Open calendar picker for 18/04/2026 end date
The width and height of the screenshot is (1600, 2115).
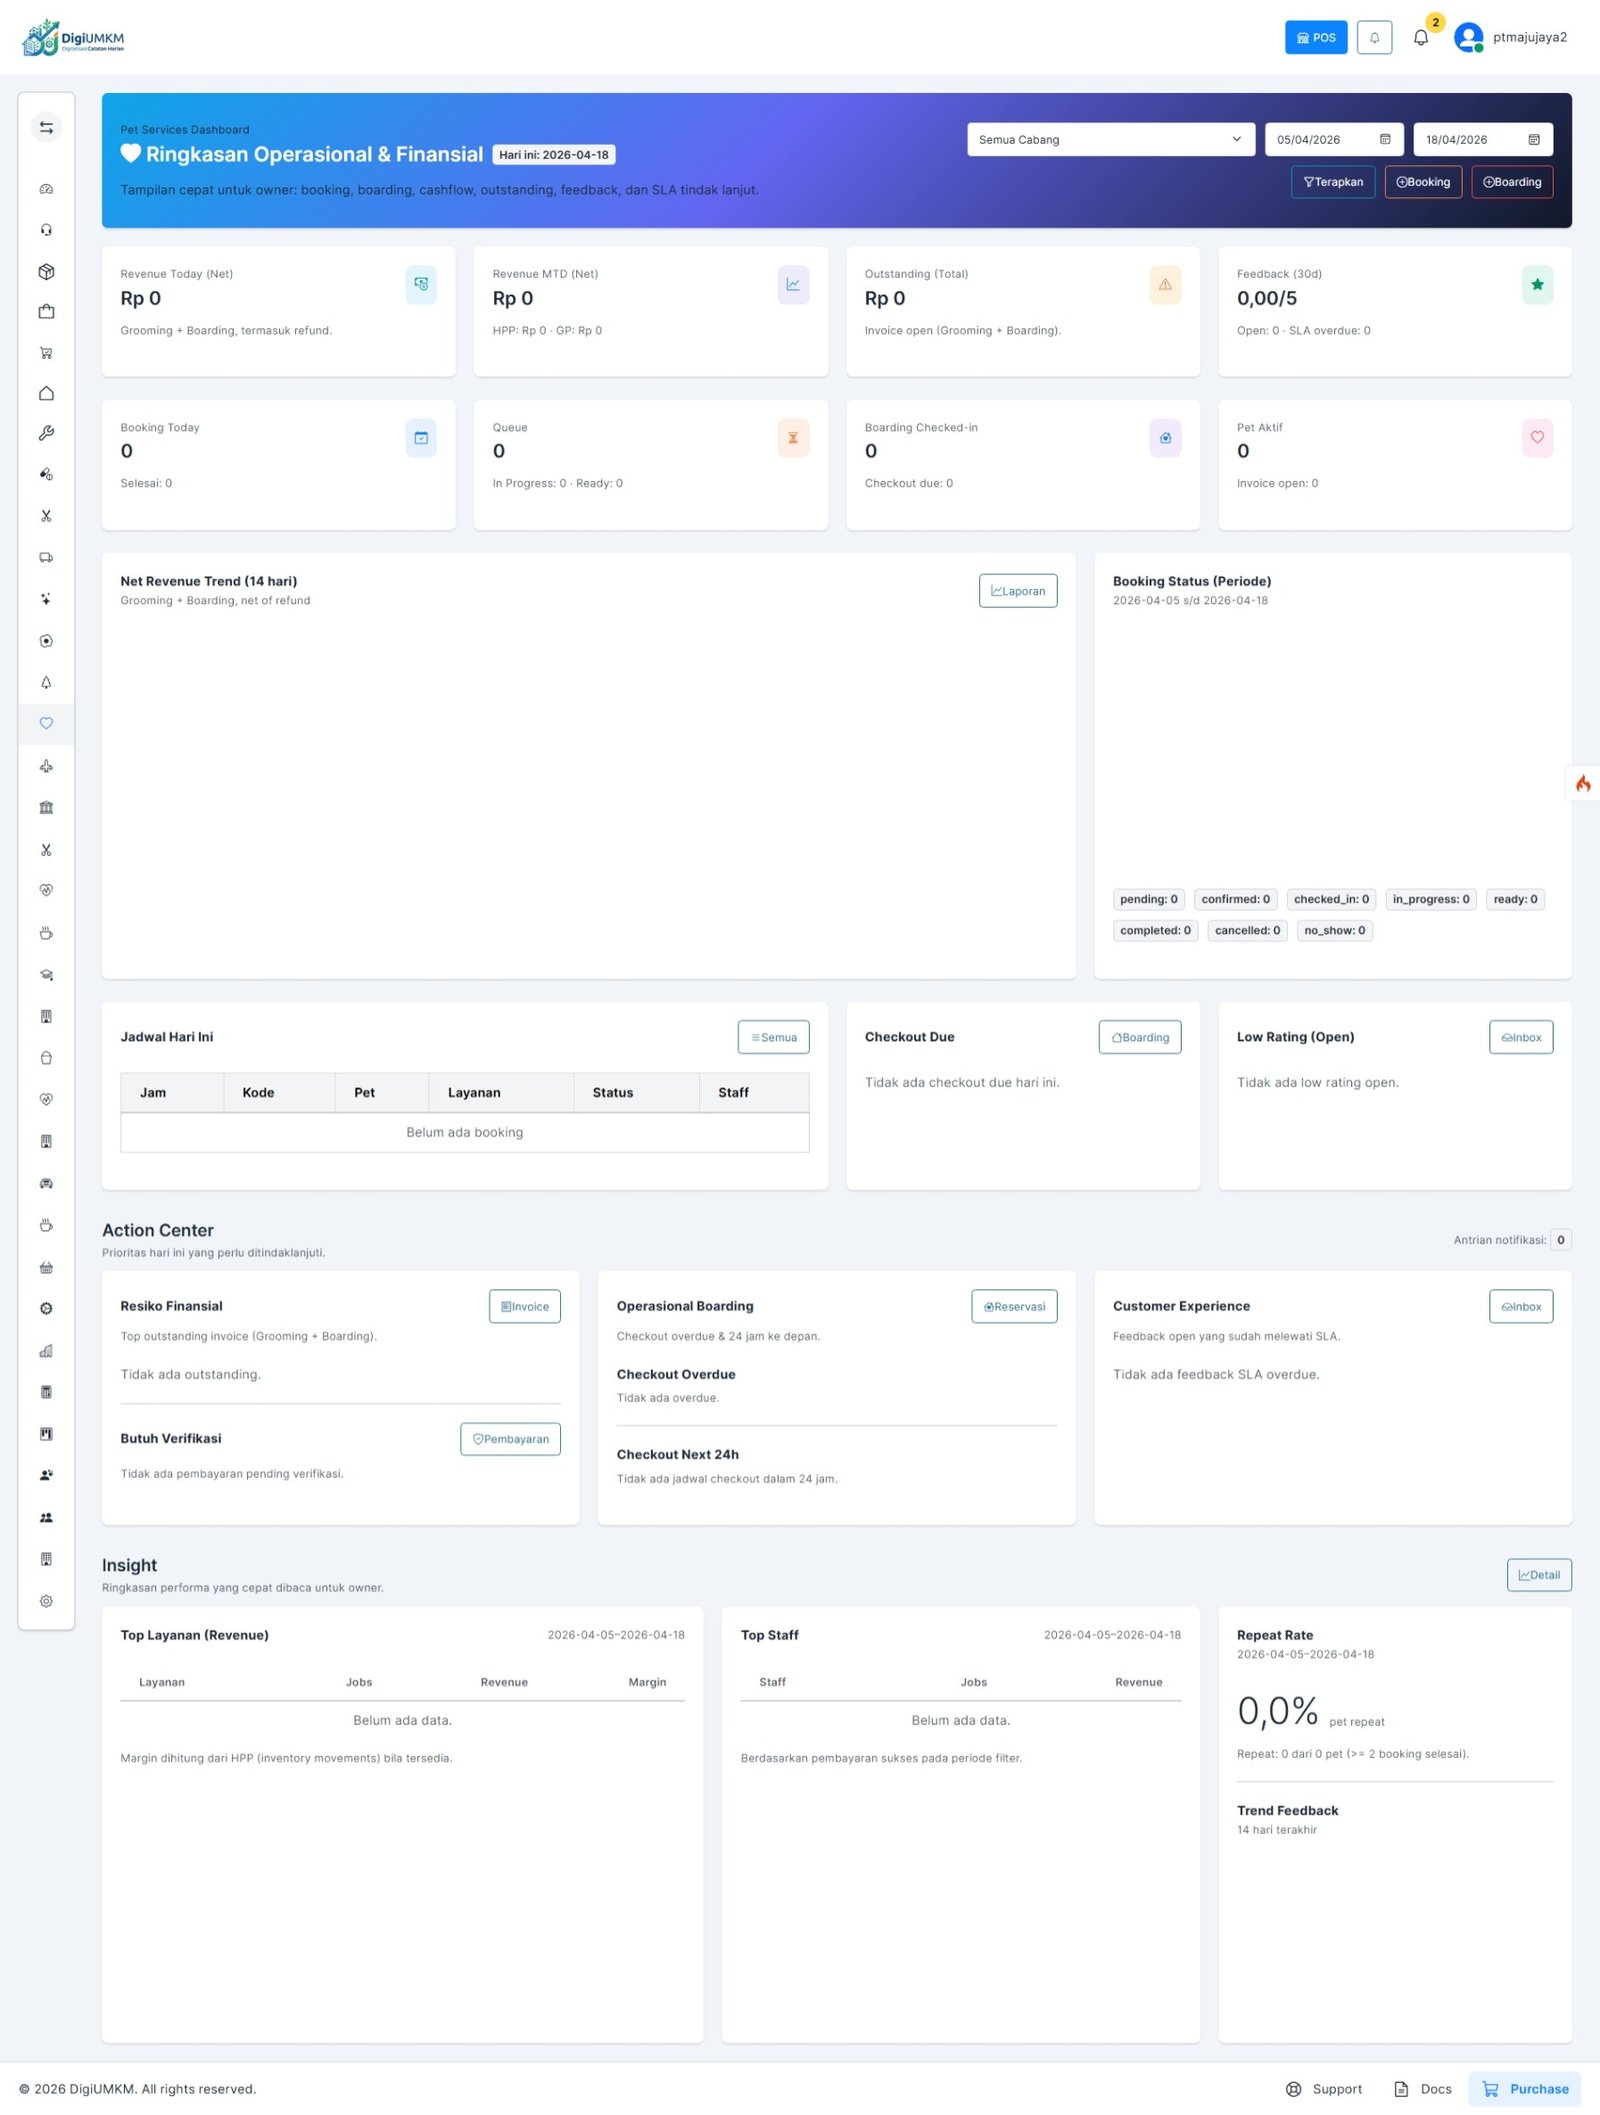[x=1533, y=140]
